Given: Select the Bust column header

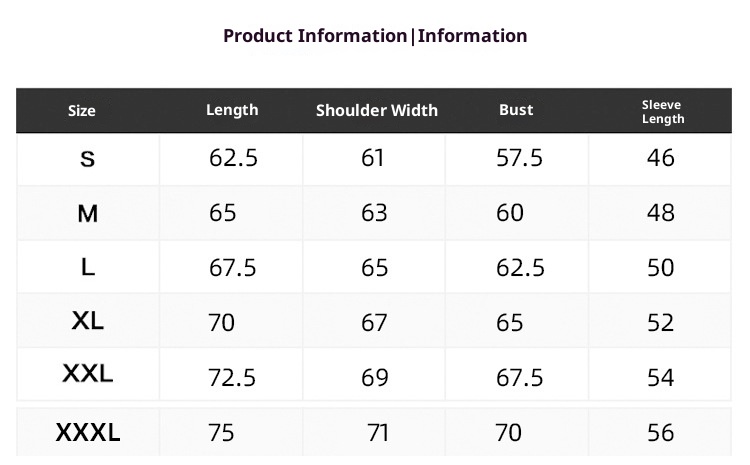Looking at the screenshot, I should tap(516, 110).
